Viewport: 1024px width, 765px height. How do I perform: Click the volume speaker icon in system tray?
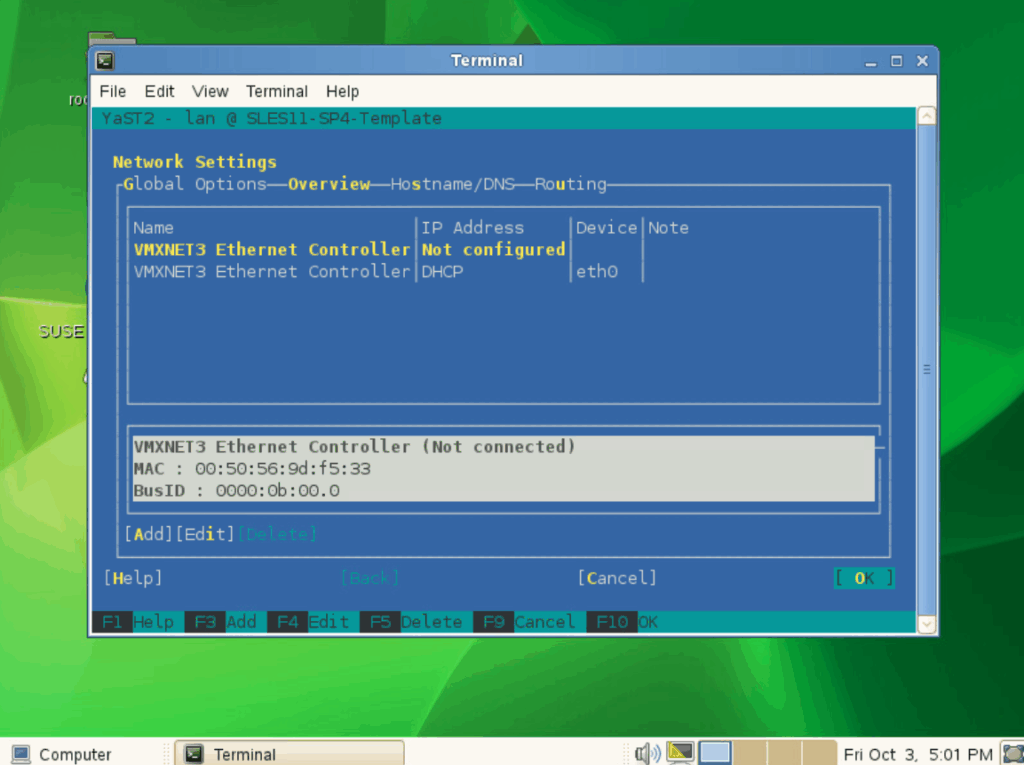coord(646,753)
